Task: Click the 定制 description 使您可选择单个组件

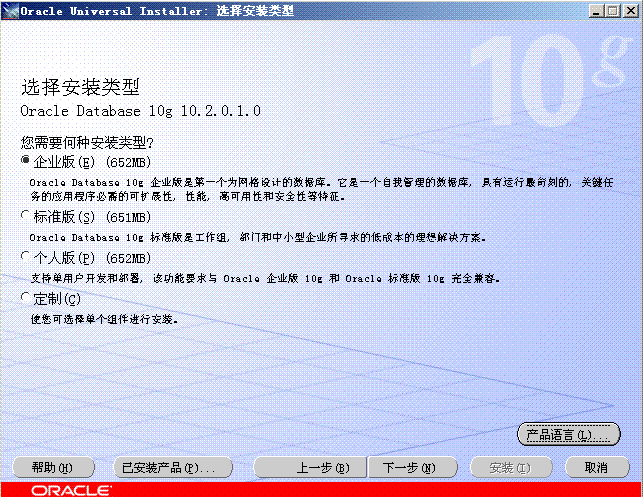Action: [104, 319]
